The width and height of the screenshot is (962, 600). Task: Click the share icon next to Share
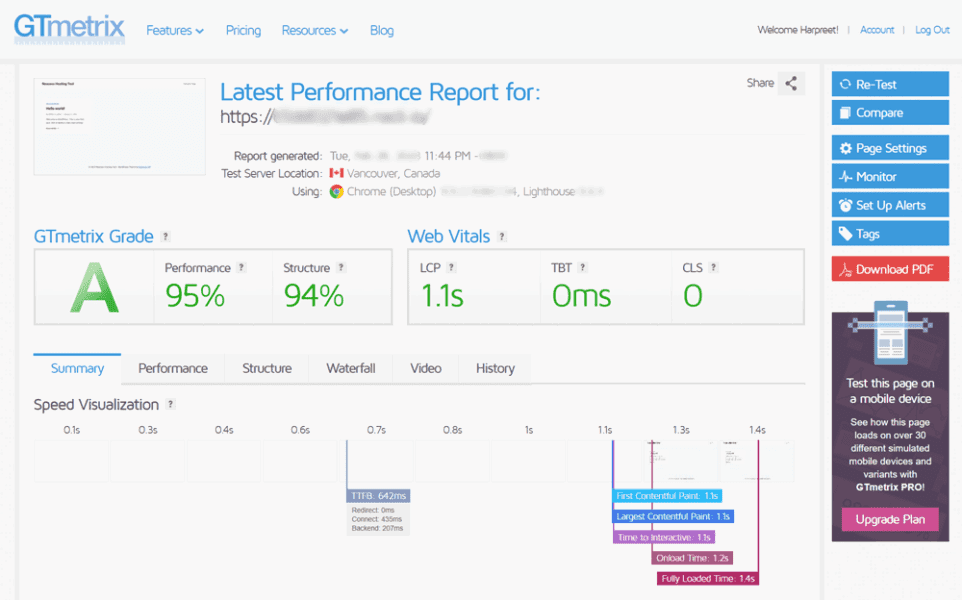[x=791, y=83]
